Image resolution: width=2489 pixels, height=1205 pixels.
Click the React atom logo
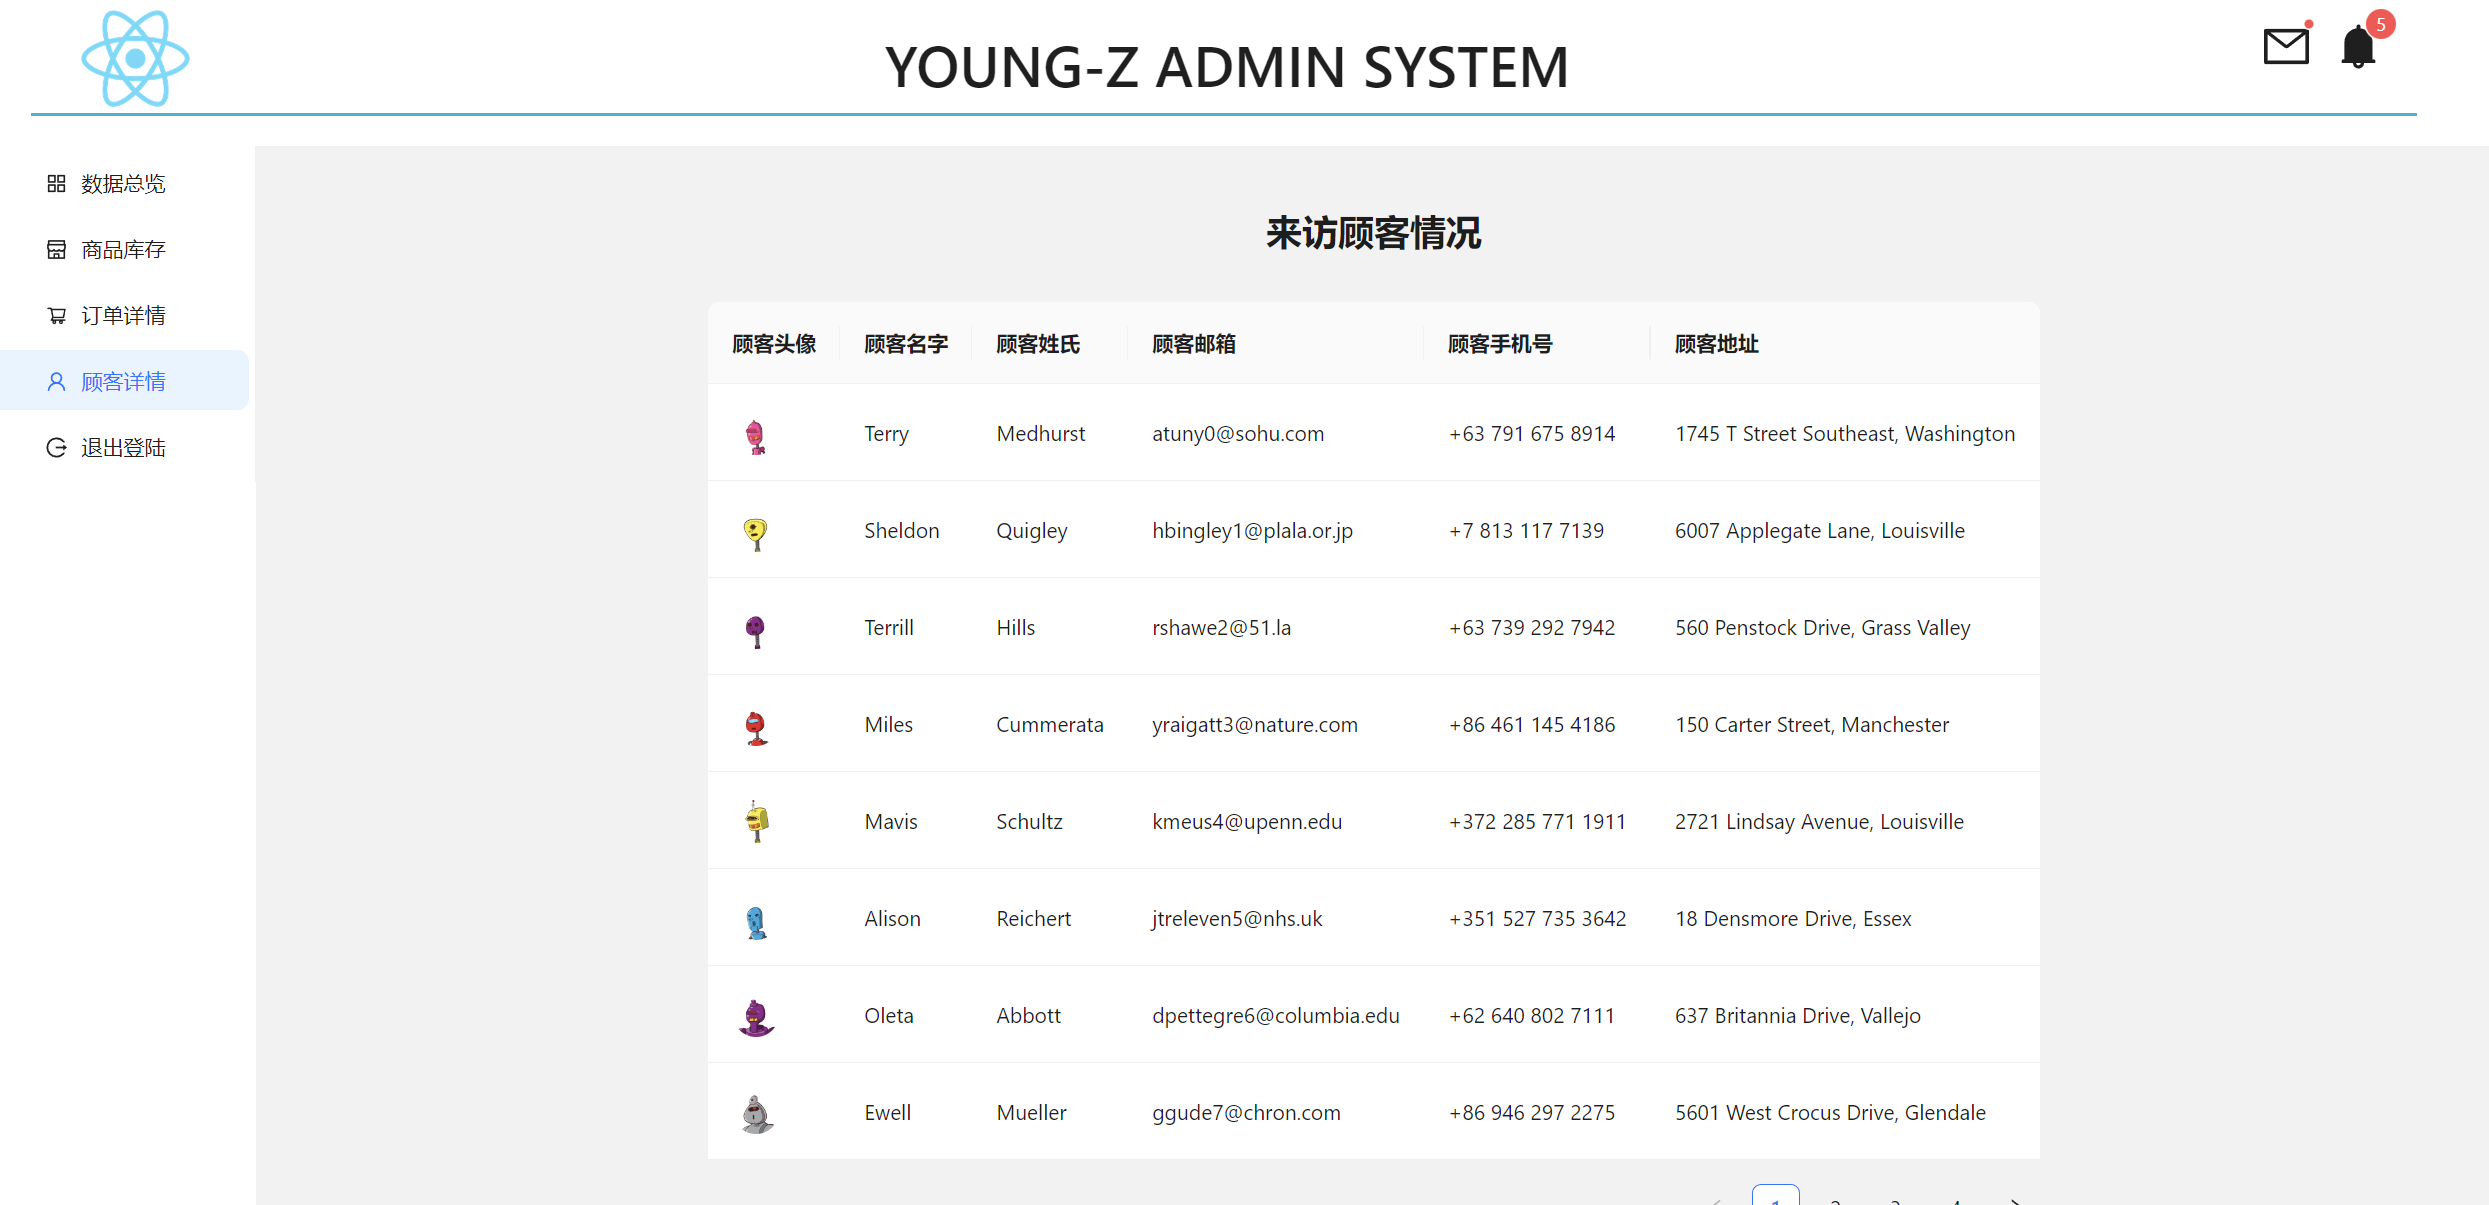(135, 59)
